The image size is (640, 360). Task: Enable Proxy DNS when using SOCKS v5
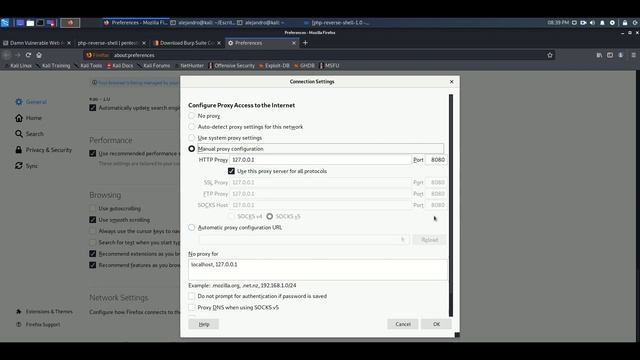tap(191, 307)
